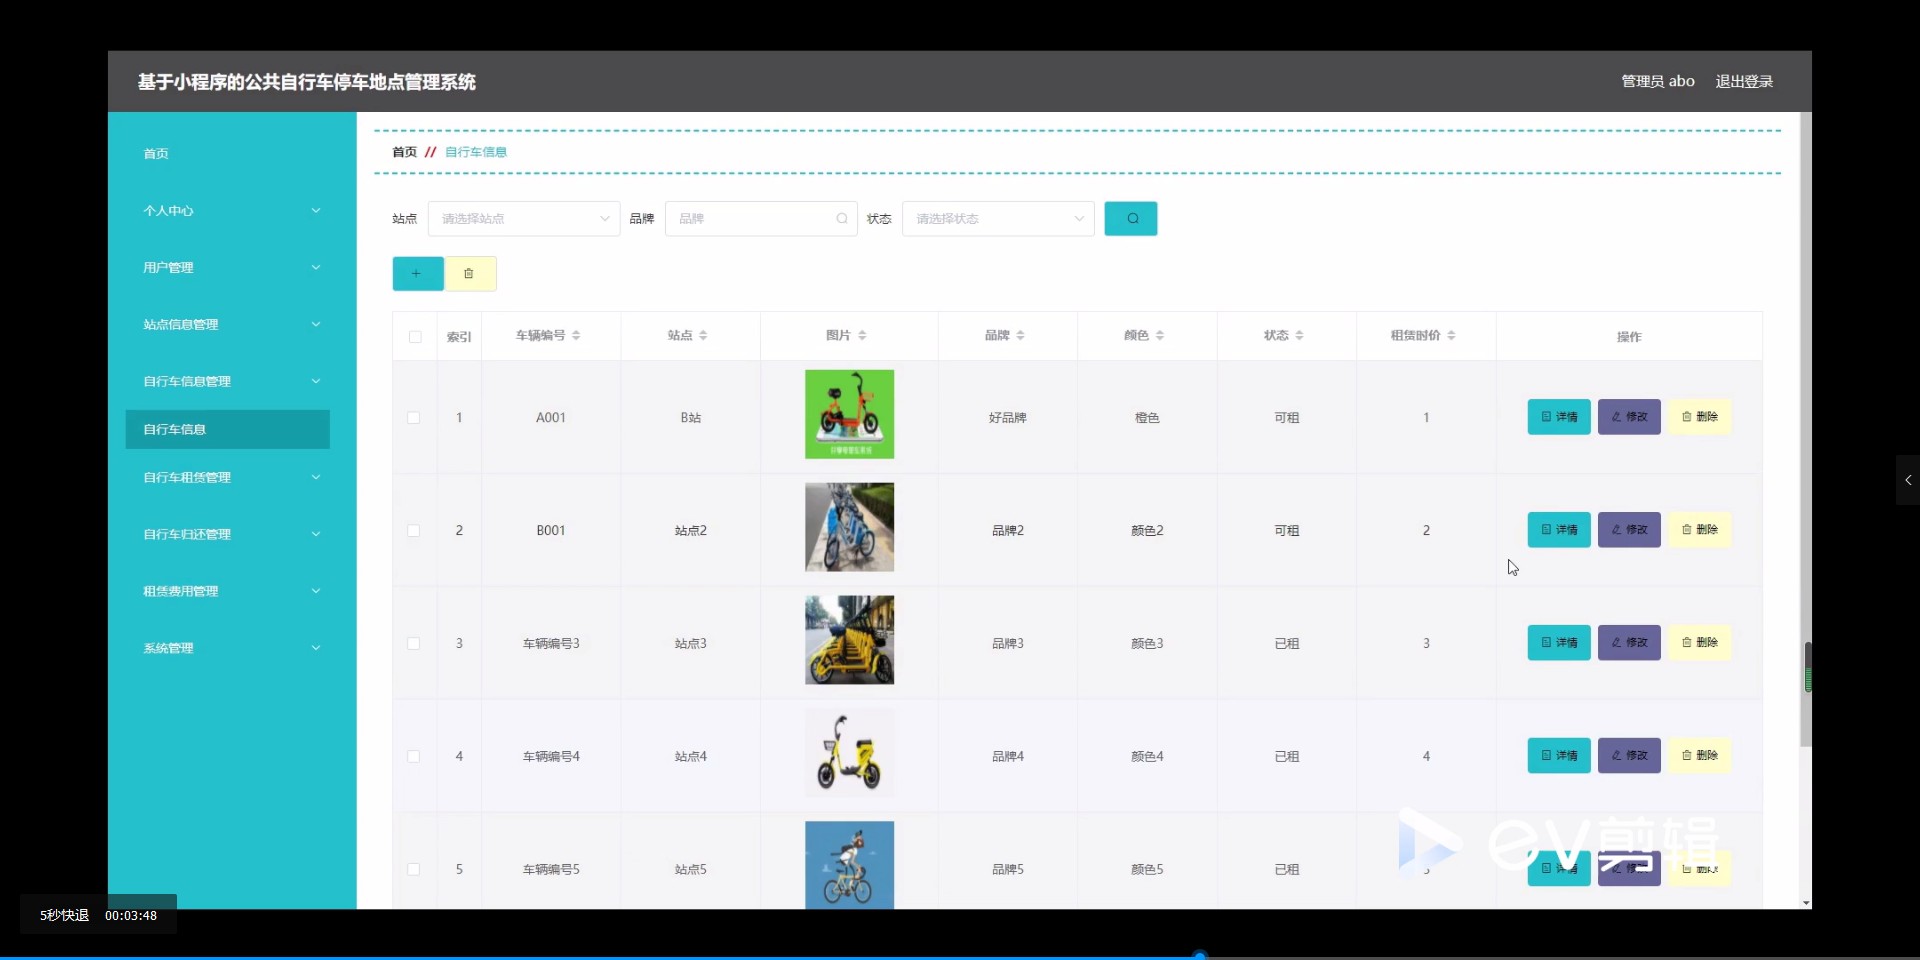Collapse the panel using right-edge chevron
The width and height of the screenshot is (1920, 960).
[1906, 480]
